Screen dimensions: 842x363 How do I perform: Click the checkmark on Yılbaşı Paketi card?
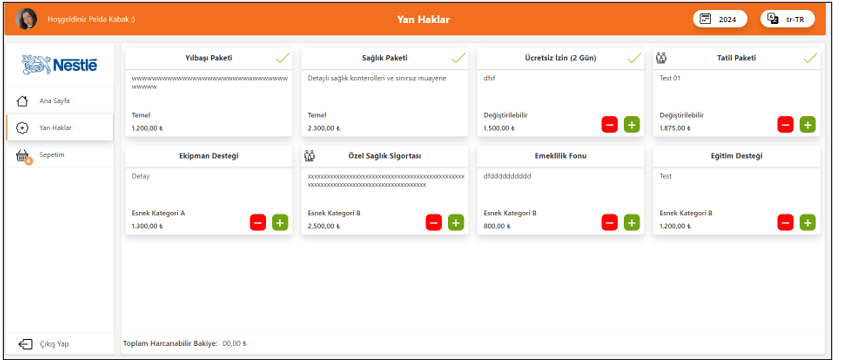pyautogui.click(x=282, y=58)
